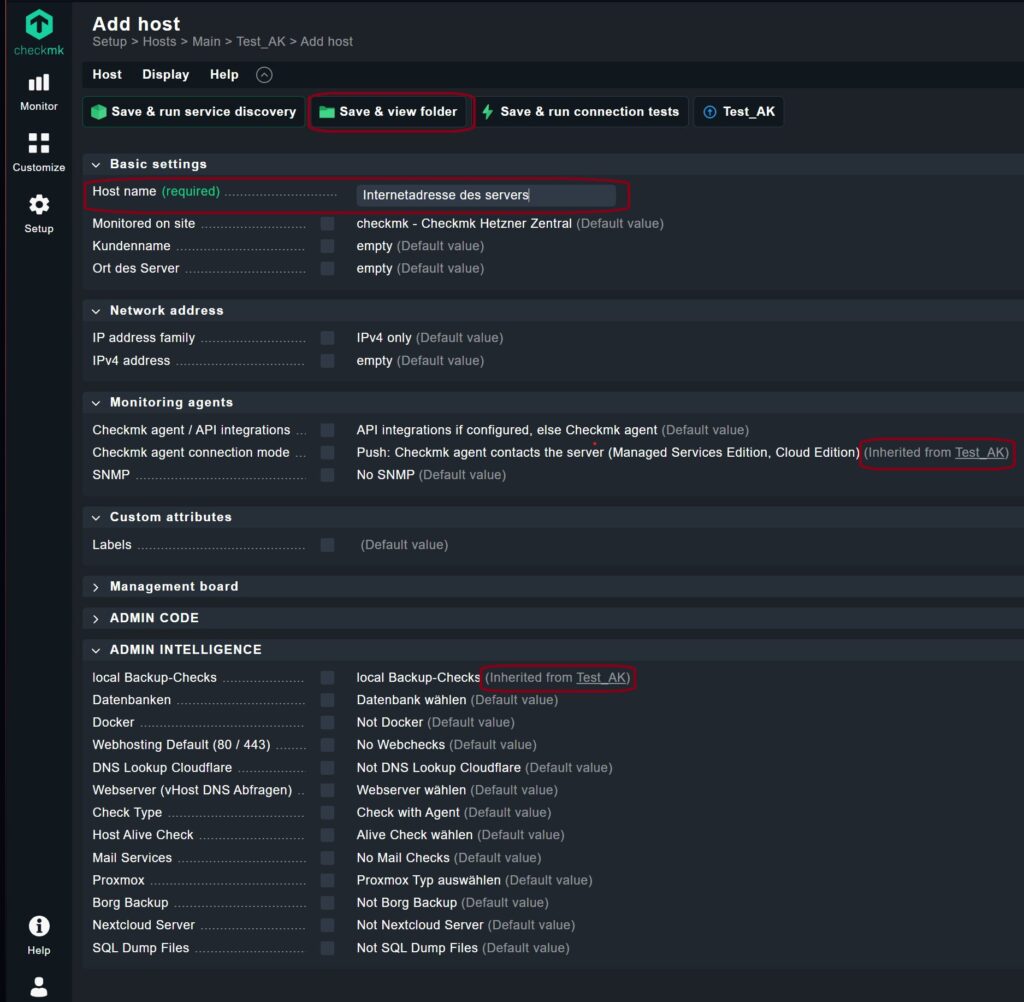The width and height of the screenshot is (1024, 1002).
Task: Collapse the Monitoring agents section
Action: pyautogui.click(x=96, y=403)
